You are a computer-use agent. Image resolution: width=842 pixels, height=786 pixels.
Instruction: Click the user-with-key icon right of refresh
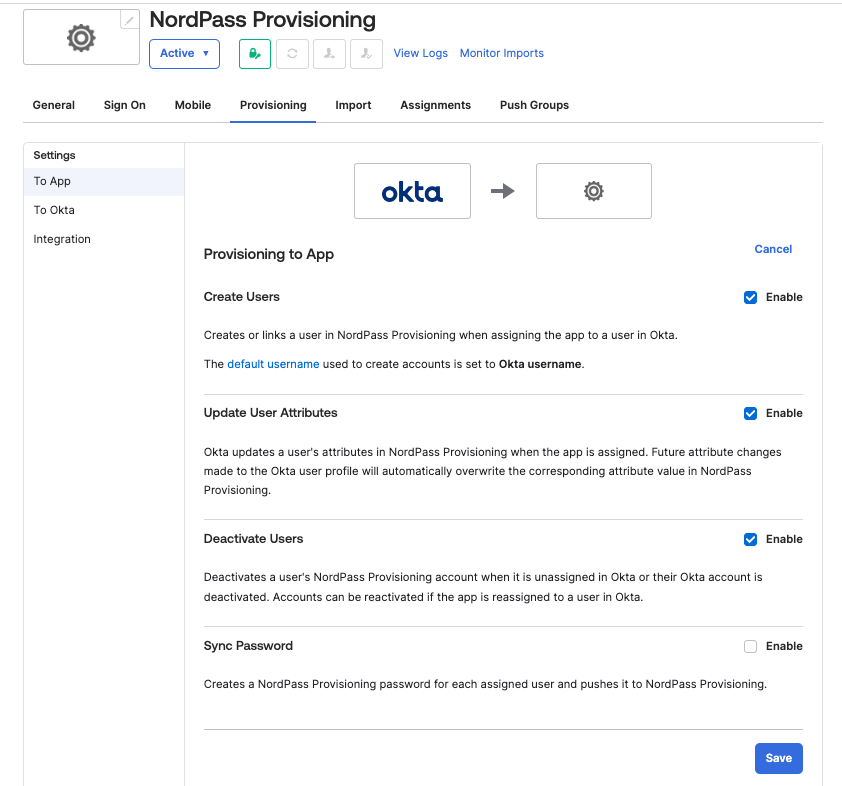[x=329, y=54]
